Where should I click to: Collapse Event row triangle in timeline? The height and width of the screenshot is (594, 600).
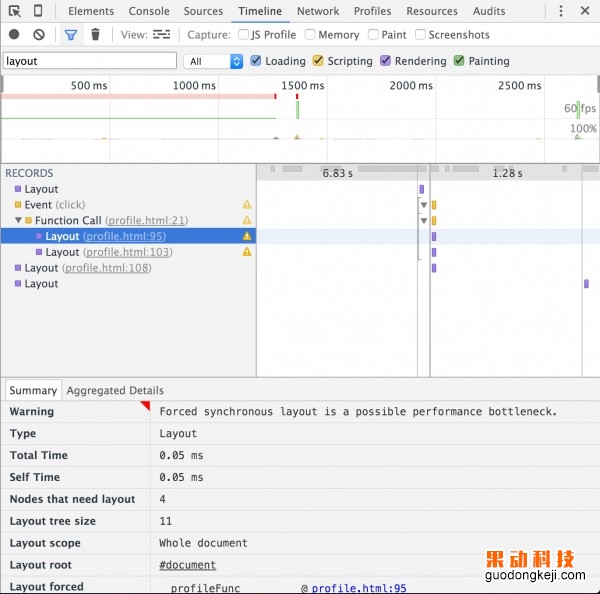coord(424,205)
